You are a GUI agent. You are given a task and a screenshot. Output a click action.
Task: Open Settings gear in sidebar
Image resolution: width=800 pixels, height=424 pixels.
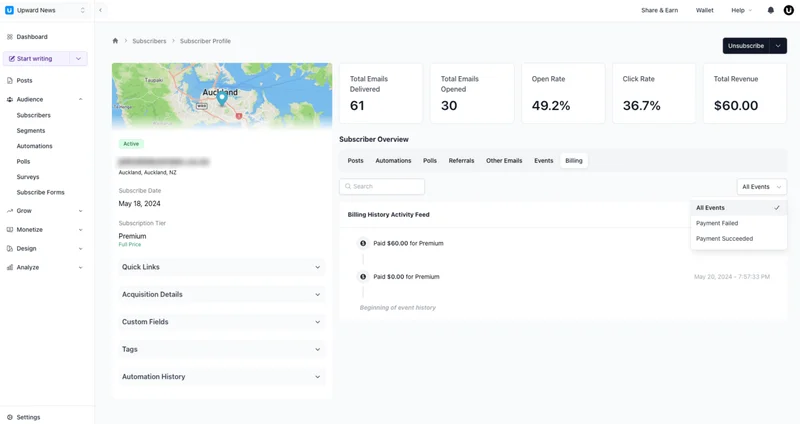[10, 417]
